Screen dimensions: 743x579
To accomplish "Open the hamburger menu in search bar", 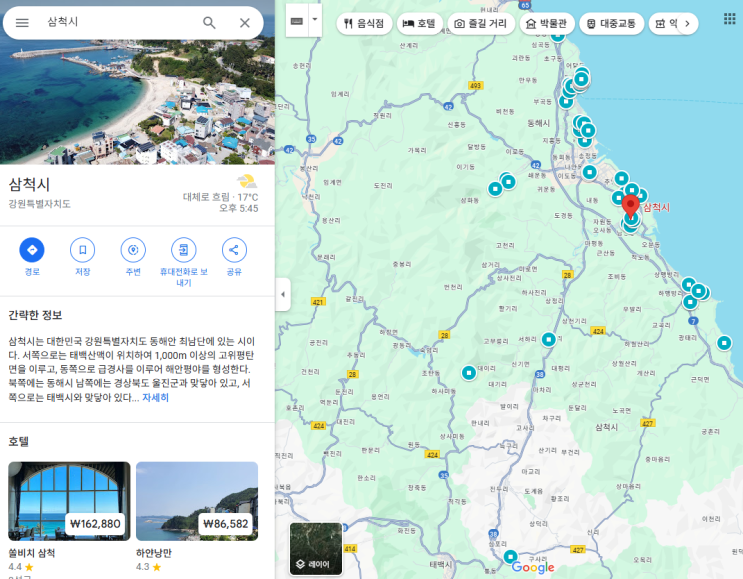I will click(x=22, y=23).
